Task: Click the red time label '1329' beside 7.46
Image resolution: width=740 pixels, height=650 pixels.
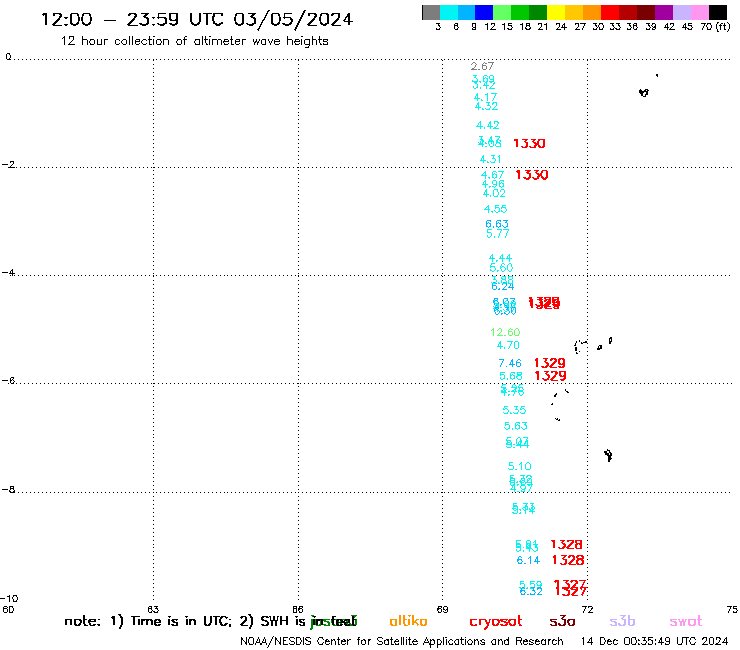Action: [550, 363]
